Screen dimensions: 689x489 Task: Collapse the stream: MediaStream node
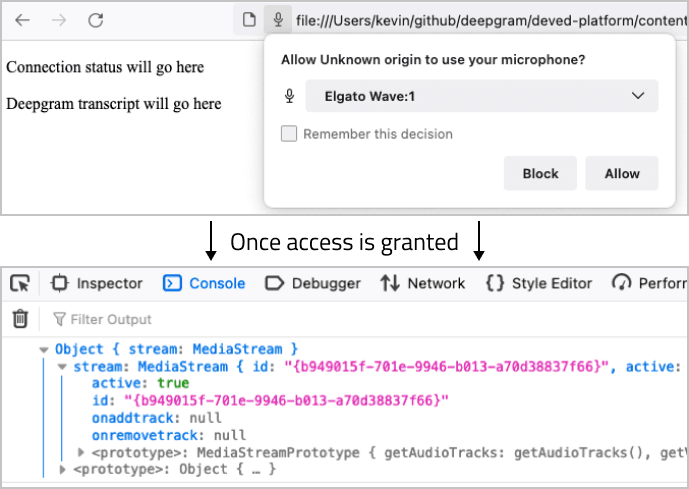62,367
